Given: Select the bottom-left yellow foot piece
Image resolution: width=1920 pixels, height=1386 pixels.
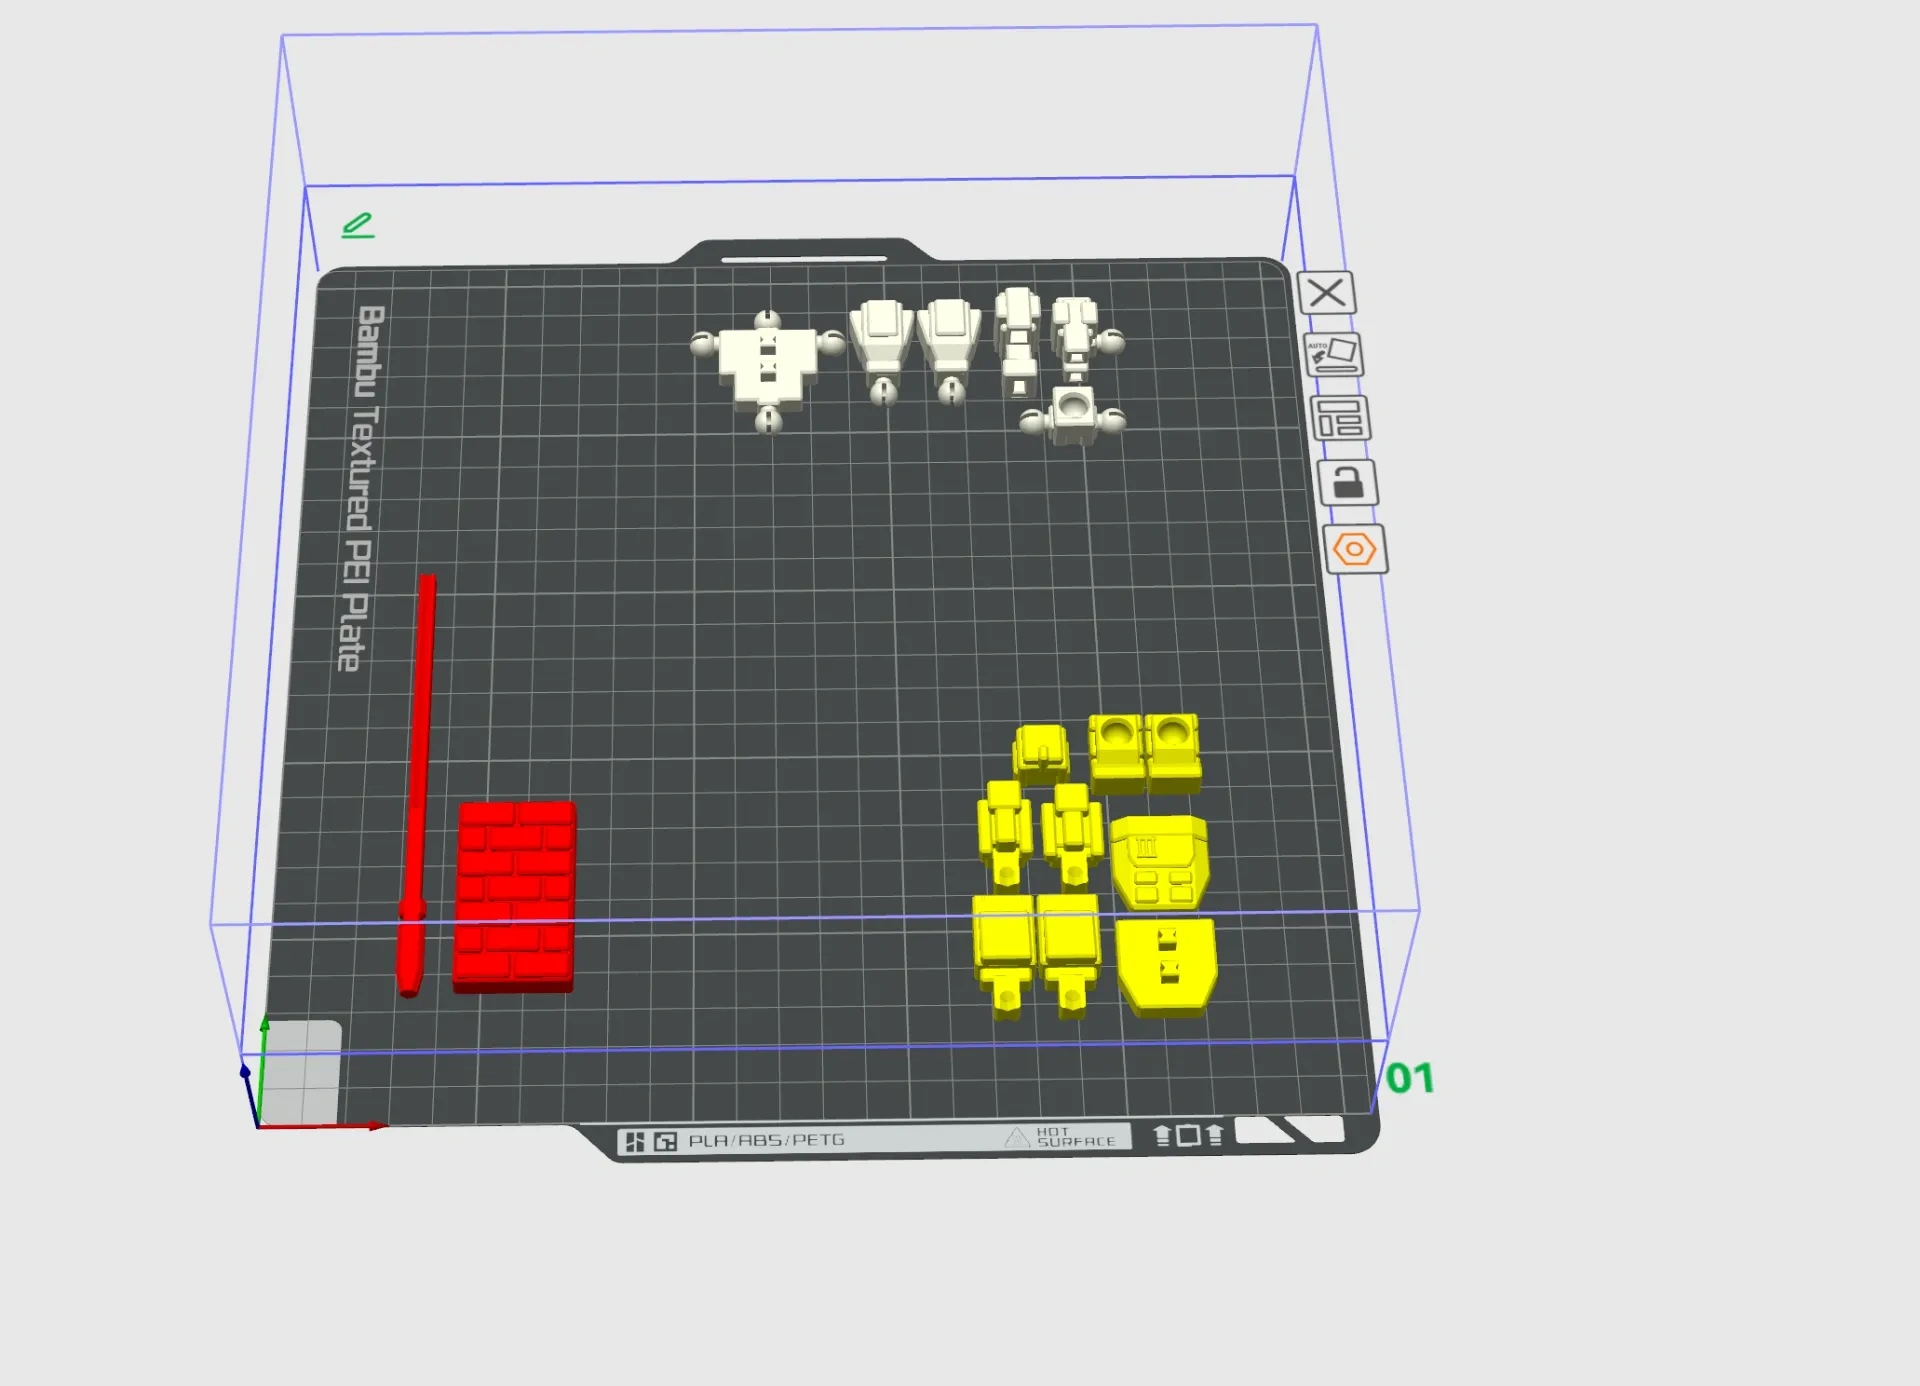Looking at the screenshot, I should tap(1004, 956).
